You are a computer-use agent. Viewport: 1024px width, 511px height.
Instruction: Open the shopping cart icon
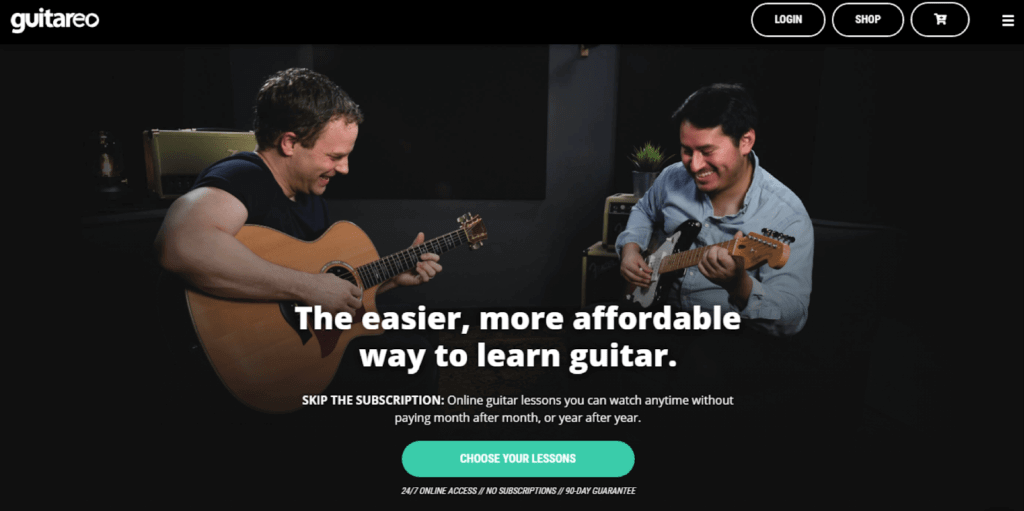point(940,20)
